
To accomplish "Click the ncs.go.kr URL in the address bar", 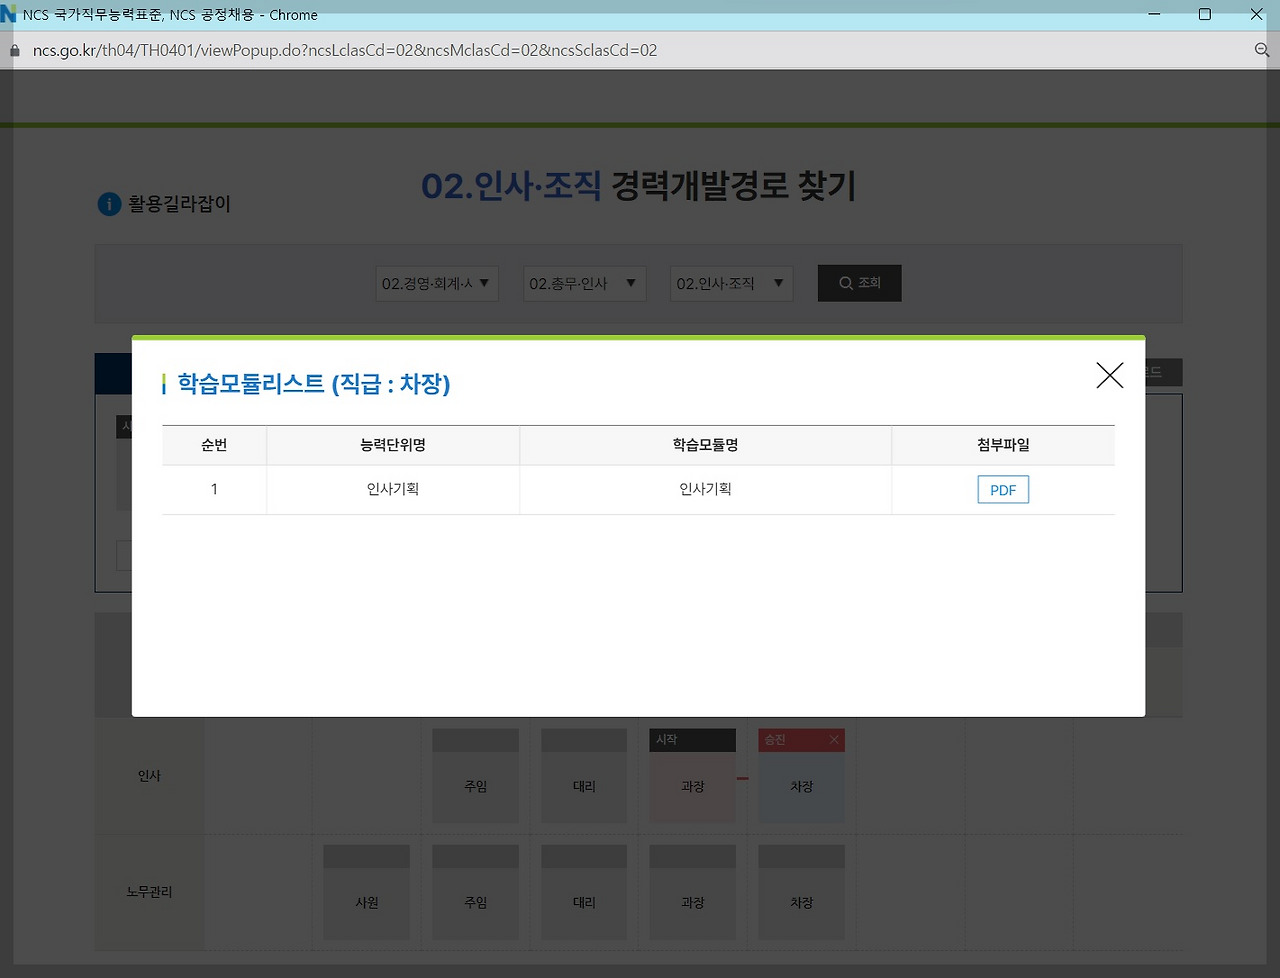I will pos(345,50).
